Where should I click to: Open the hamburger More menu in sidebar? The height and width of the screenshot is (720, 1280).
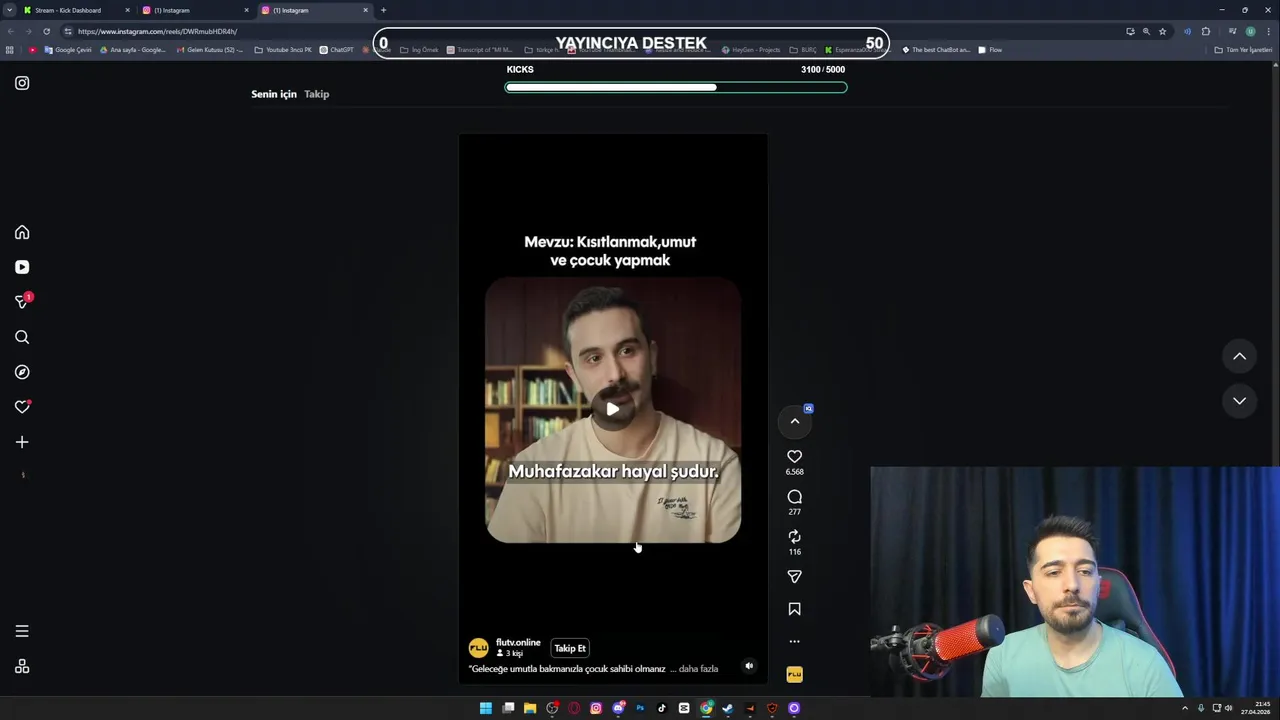(22, 631)
